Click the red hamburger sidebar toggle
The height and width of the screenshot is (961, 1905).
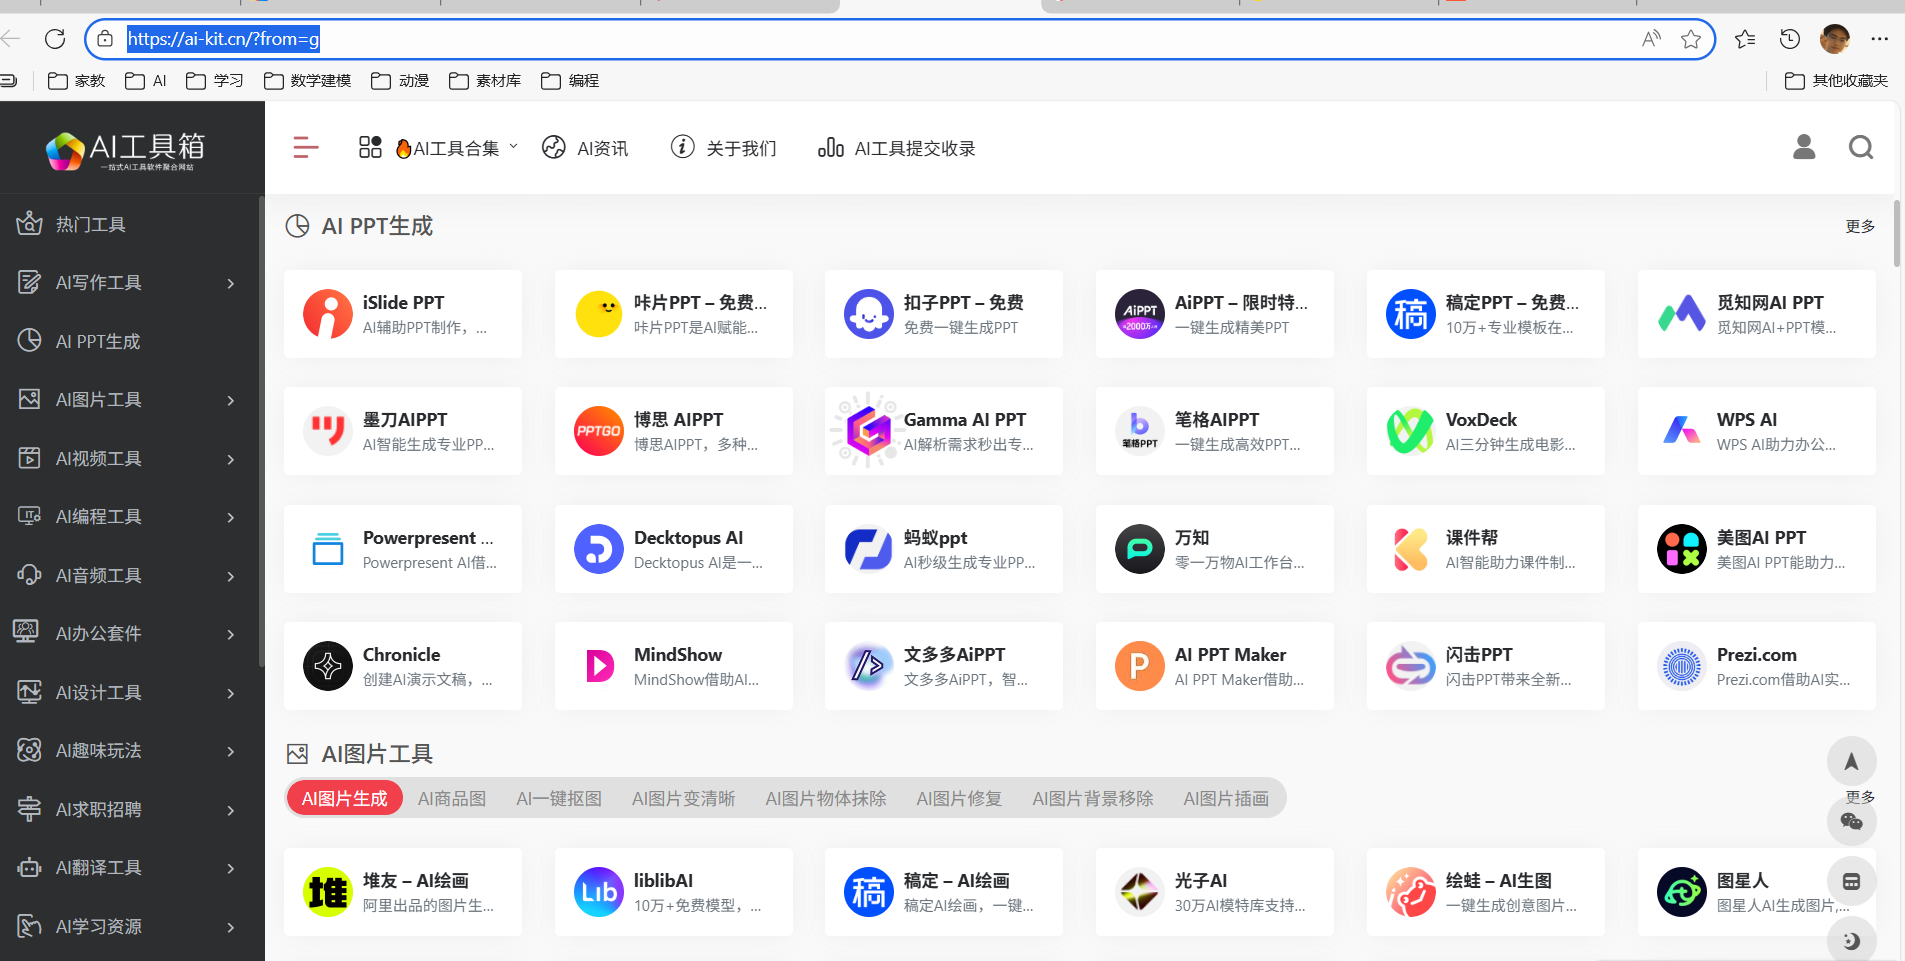(x=306, y=148)
